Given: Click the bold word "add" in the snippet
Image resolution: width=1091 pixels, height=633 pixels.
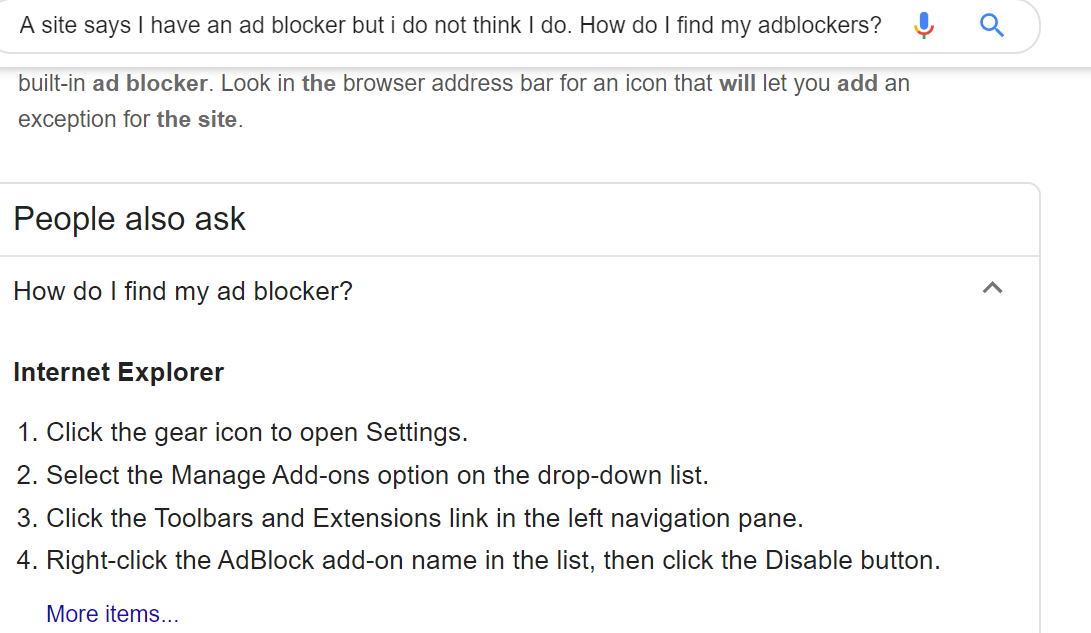Looking at the screenshot, I should point(857,82).
